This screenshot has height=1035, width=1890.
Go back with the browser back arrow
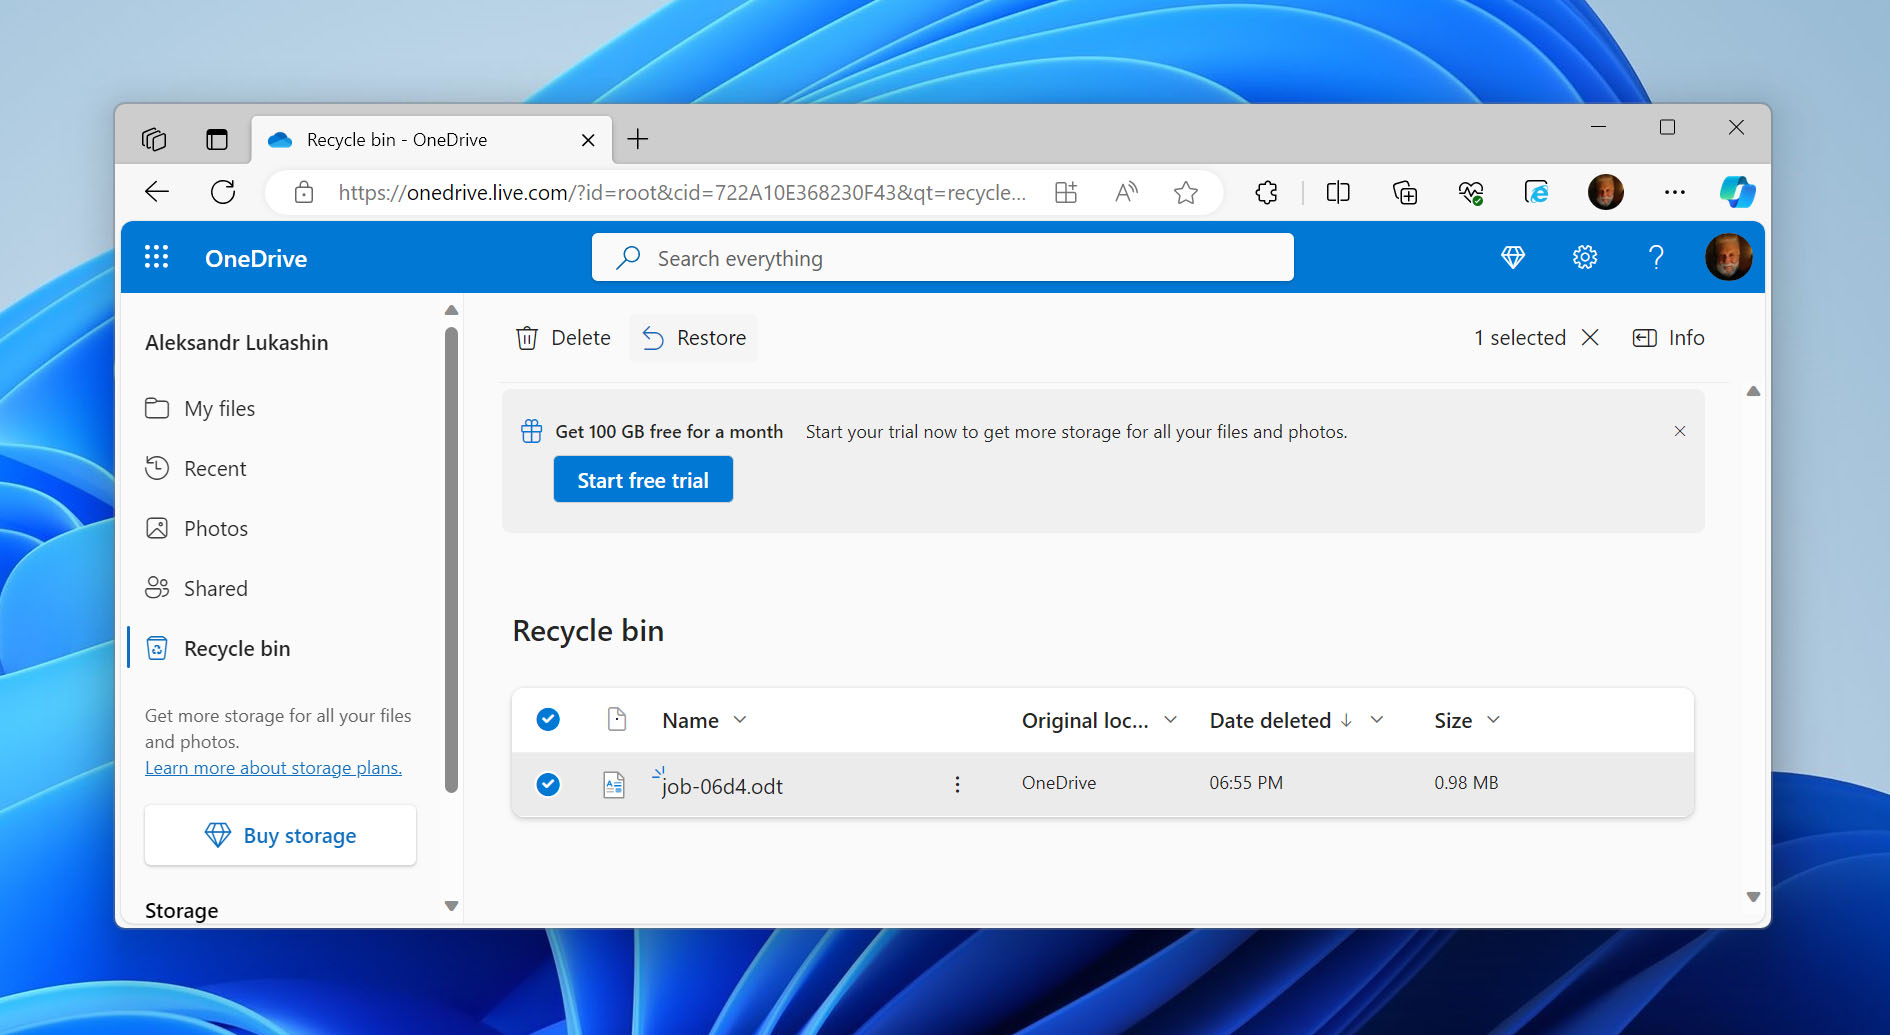(157, 192)
